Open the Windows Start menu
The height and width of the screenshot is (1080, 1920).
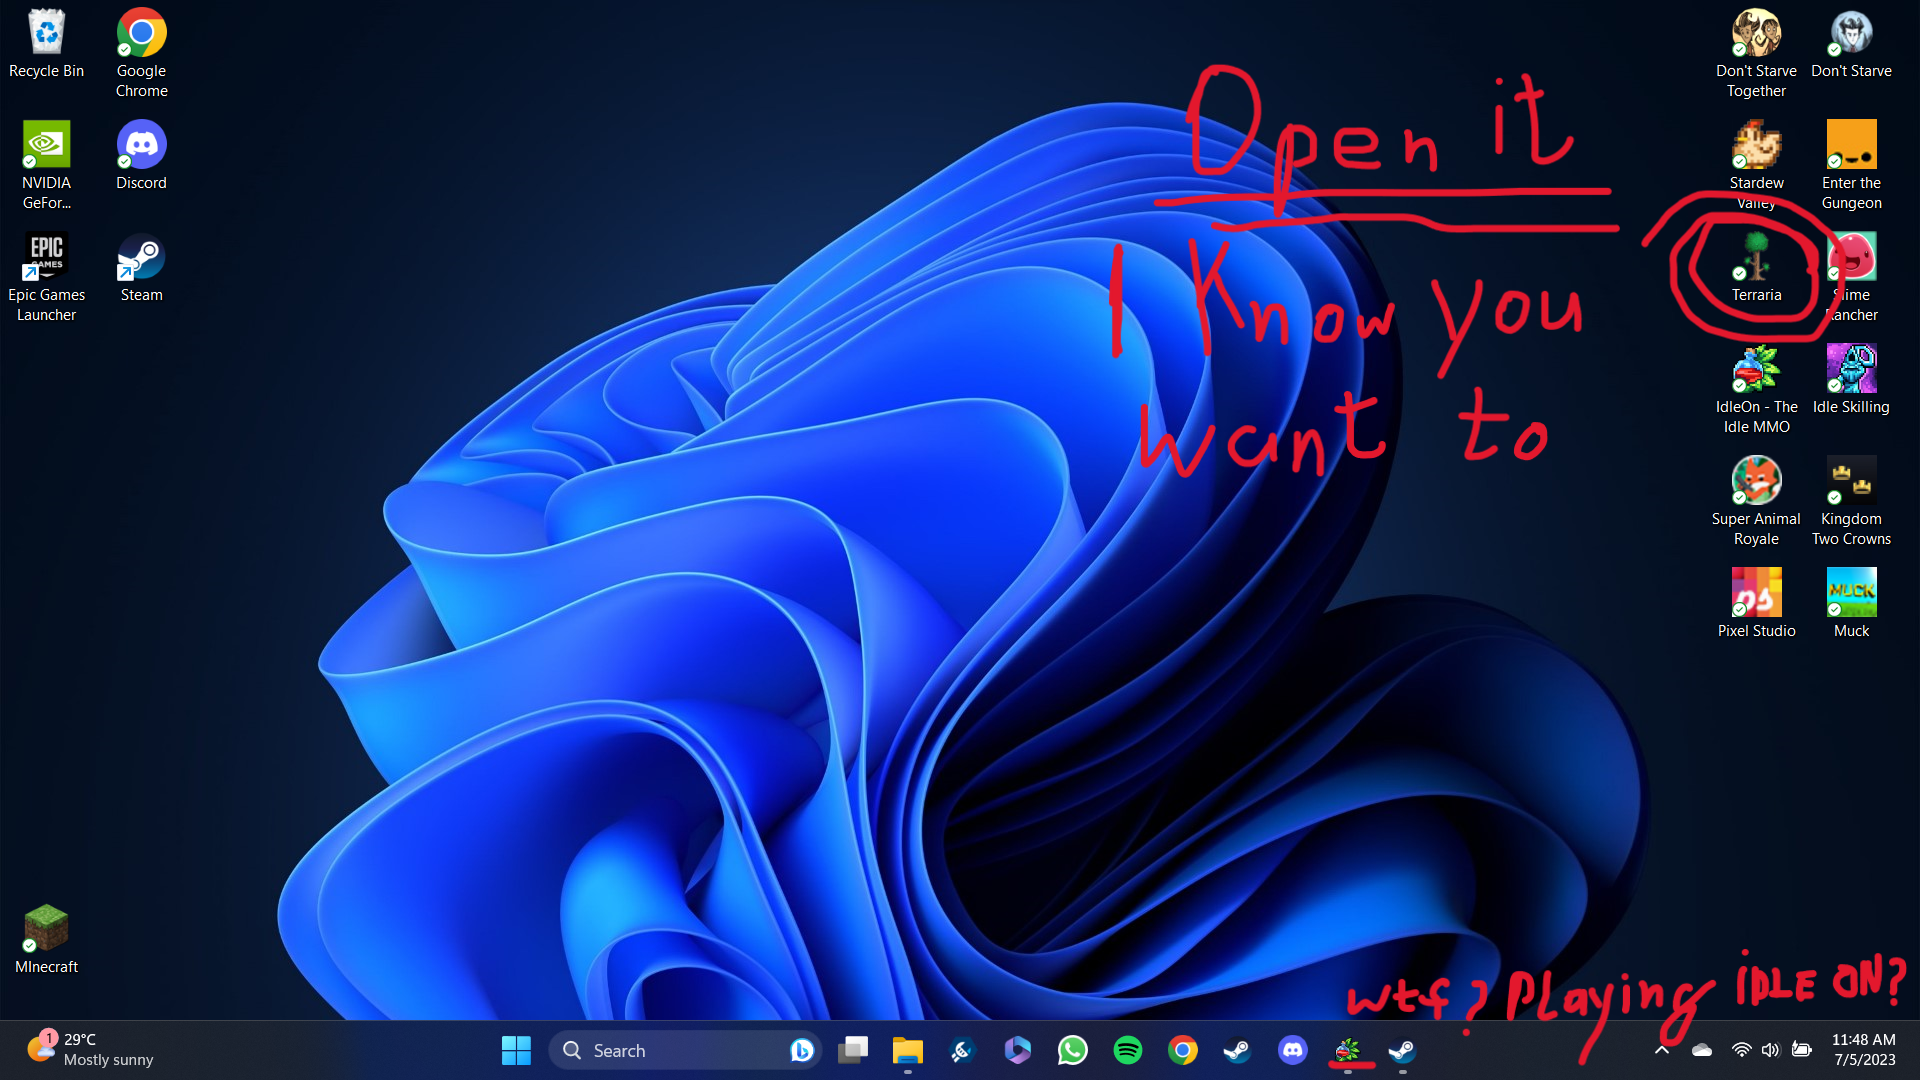click(x=516, y=1050)
